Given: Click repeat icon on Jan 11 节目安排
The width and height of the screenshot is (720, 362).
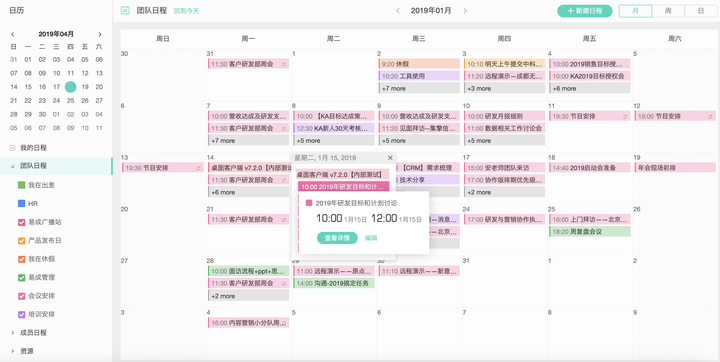Looking at the screenshot, I should click(x=625, y=117).
